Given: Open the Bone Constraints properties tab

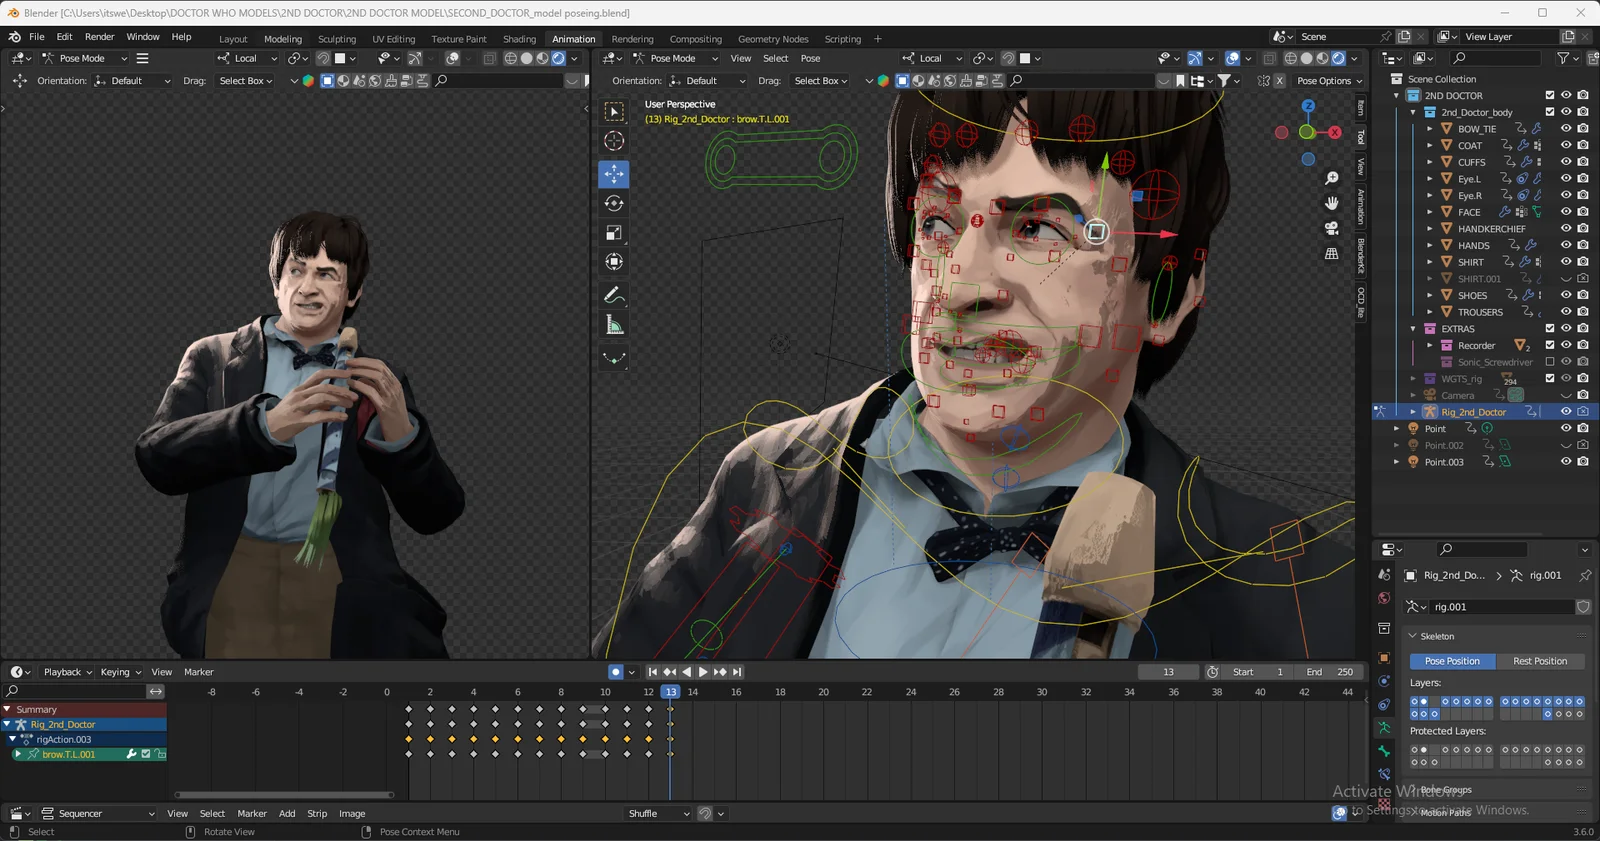Looking at the screenshot, I should [1384, 775].
